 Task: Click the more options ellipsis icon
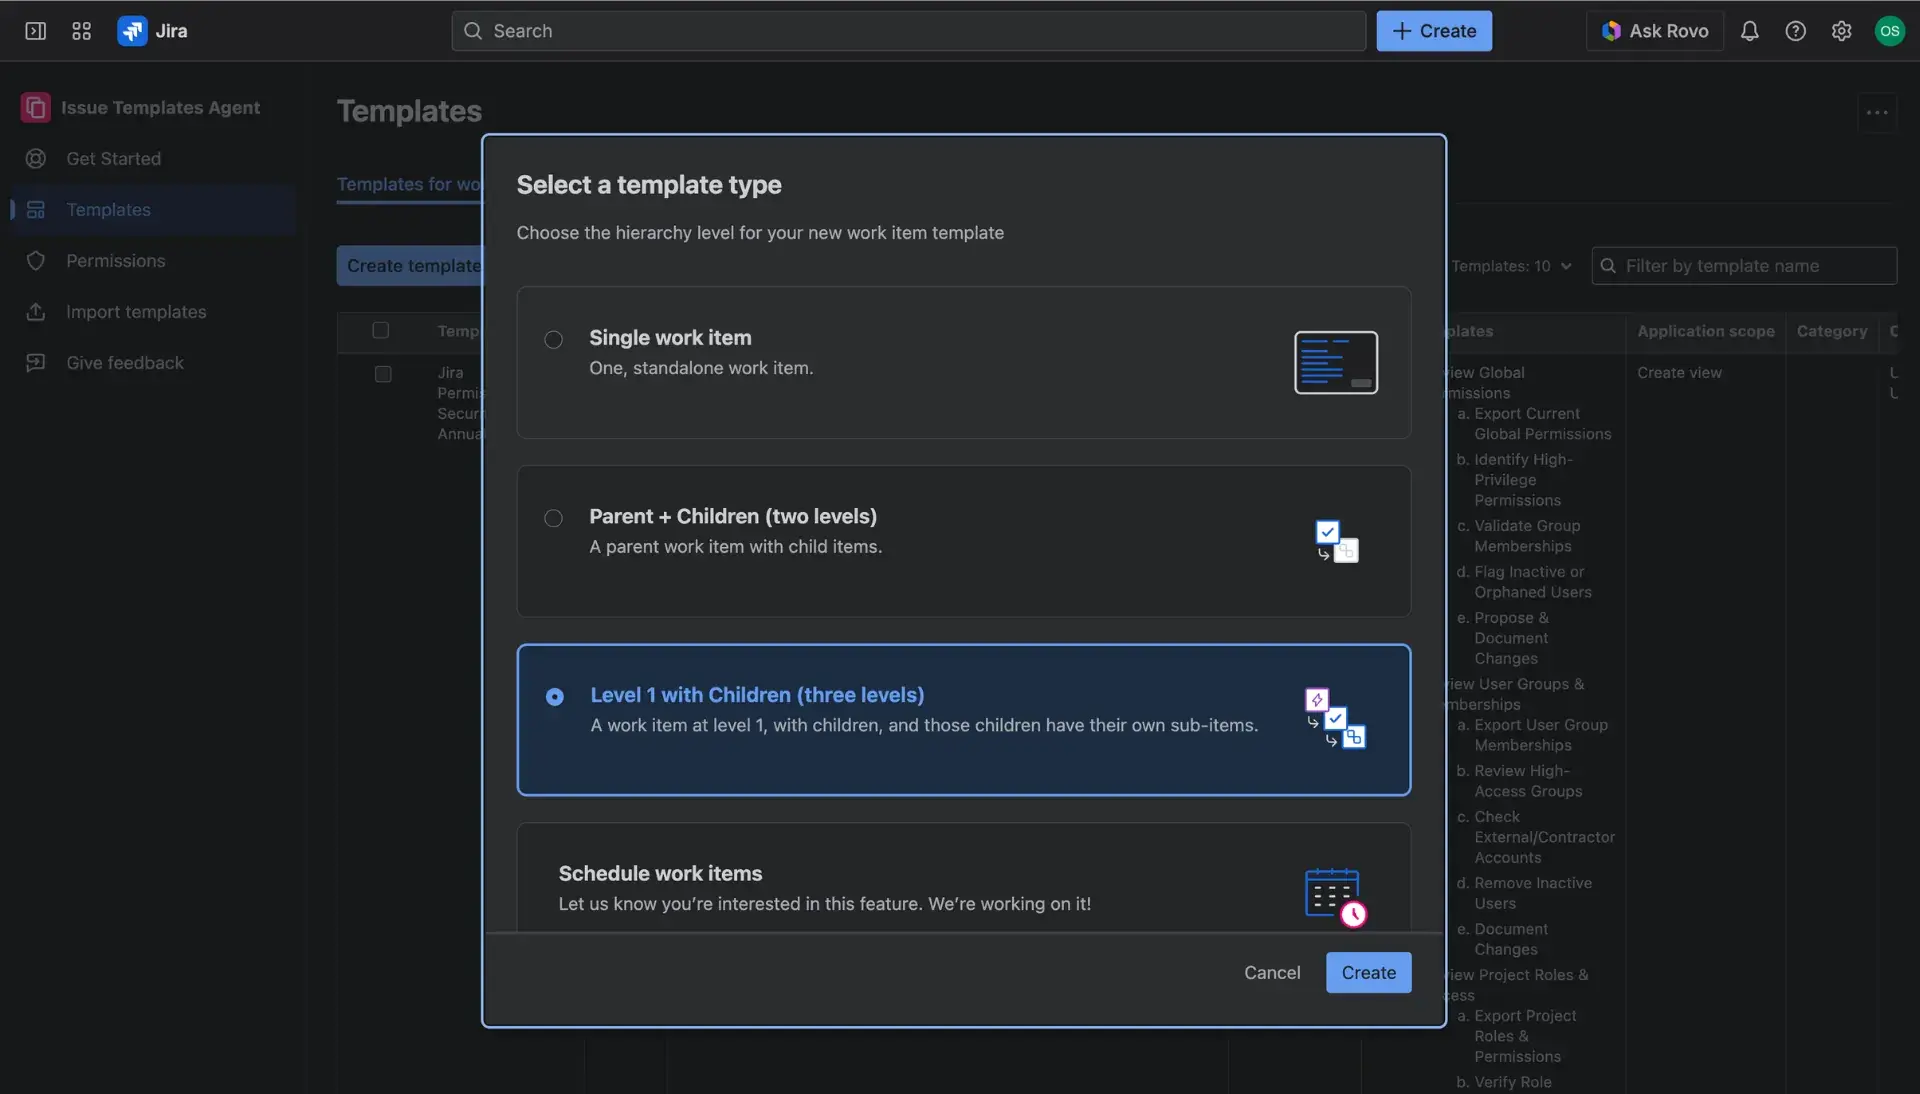(1877, 112)
